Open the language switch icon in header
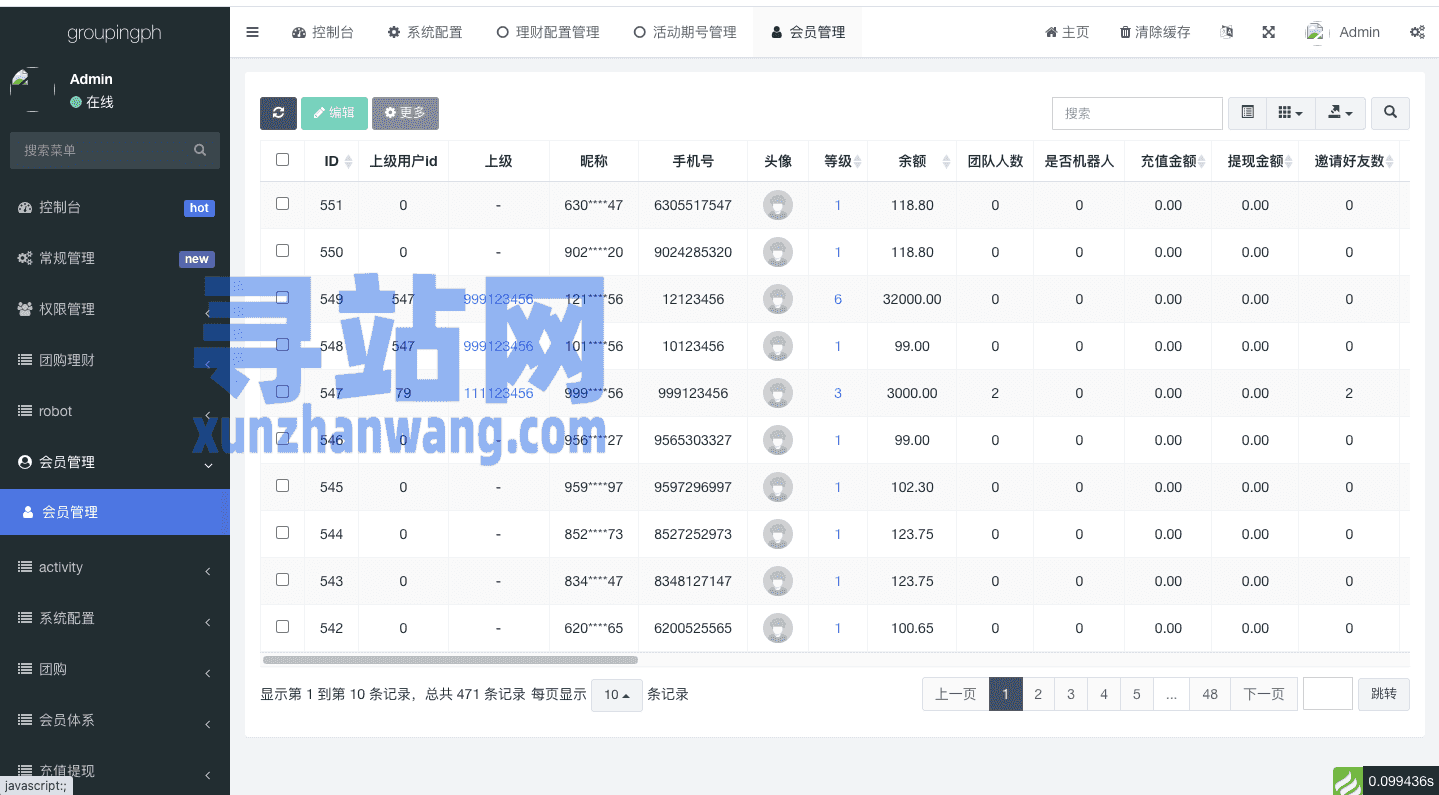 [x=1227, y=32]
